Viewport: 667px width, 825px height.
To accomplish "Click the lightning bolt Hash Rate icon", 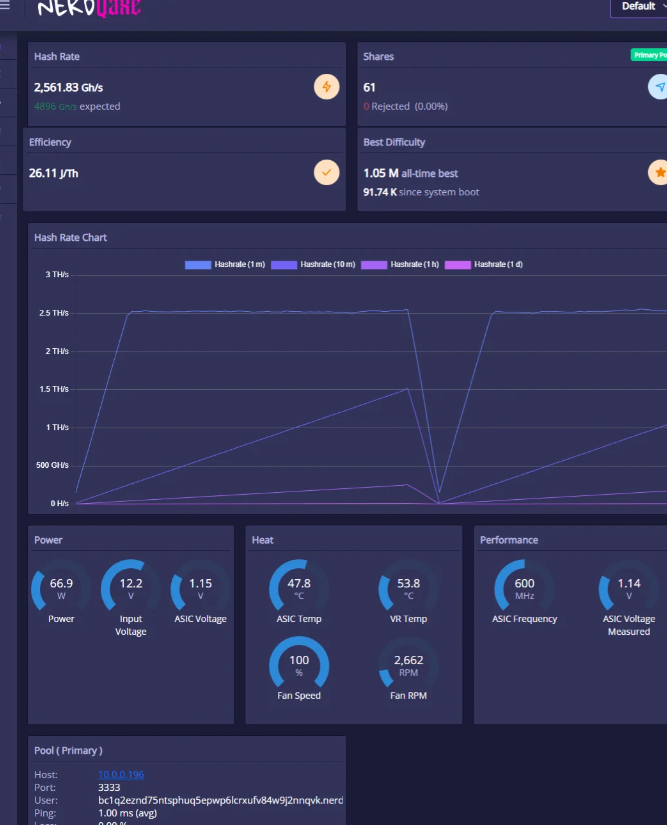I will pyautogui.click(x=327, y=87).
